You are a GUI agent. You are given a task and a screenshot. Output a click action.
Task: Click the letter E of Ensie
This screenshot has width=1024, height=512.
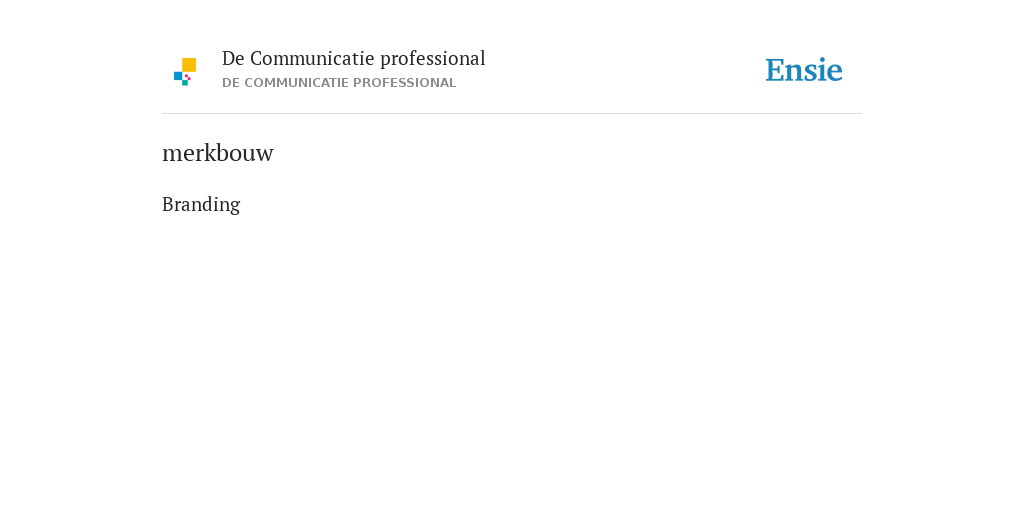(775, 71)
